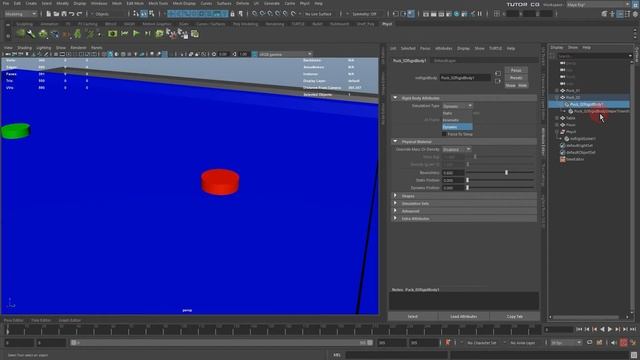
Task: Choose Dynamic in Simulation Type list
Action: pos(457,127)
